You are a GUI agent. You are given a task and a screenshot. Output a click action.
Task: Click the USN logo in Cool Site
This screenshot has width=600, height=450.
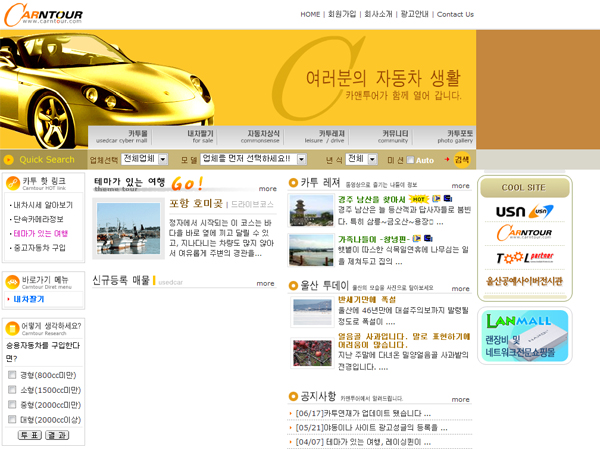[x=525, y=211]
